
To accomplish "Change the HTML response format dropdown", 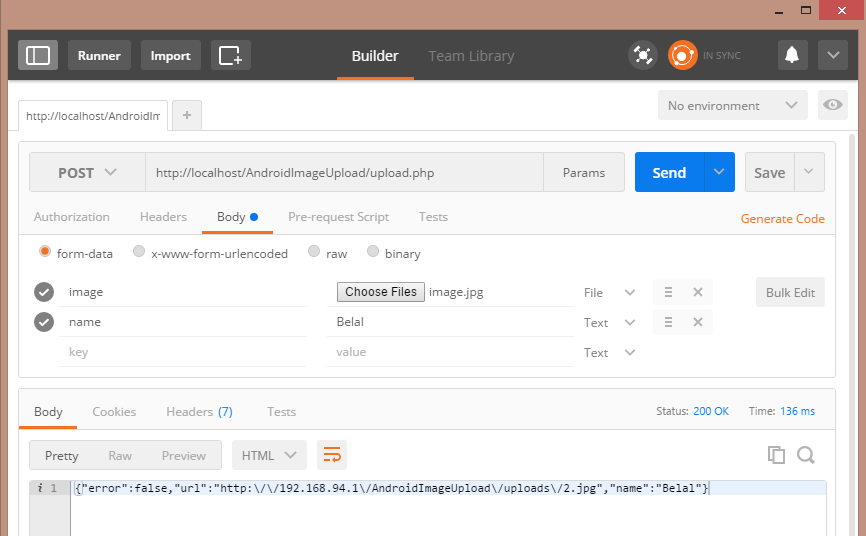I will click(x=269, y=455).
